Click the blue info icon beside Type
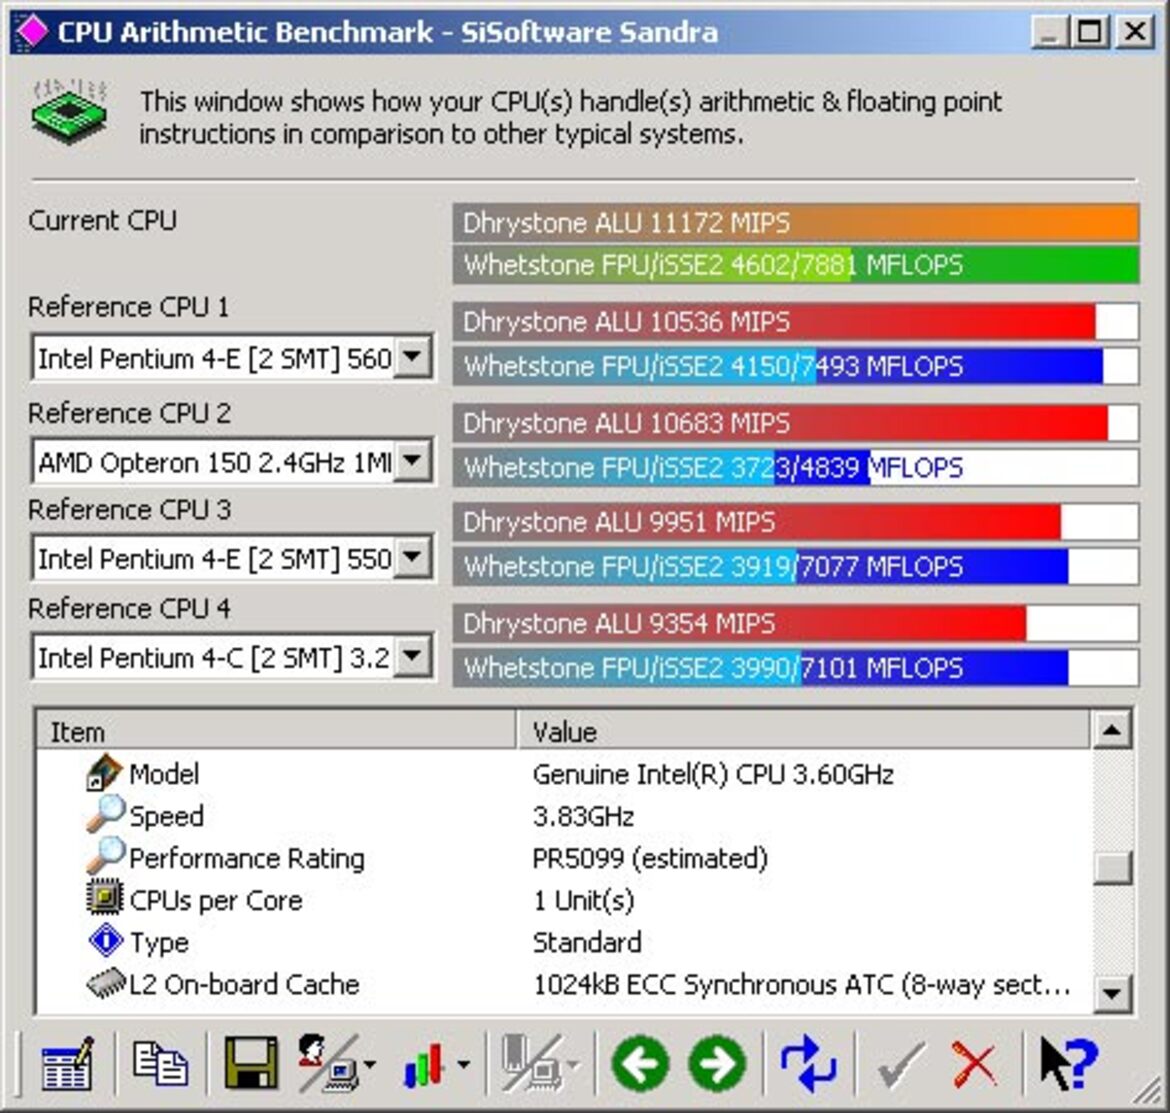Screen dimensions: 1170x1113 tap(105, 940)
